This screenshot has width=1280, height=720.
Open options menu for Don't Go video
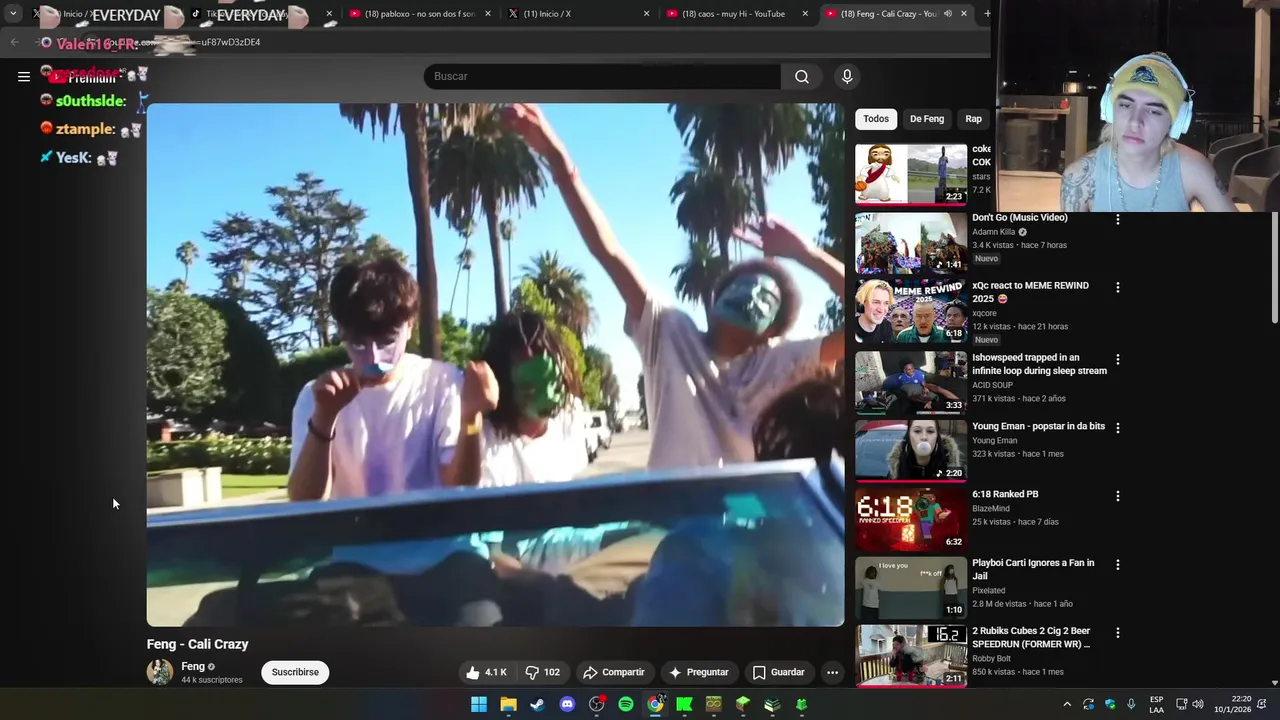click(1118, 219)
